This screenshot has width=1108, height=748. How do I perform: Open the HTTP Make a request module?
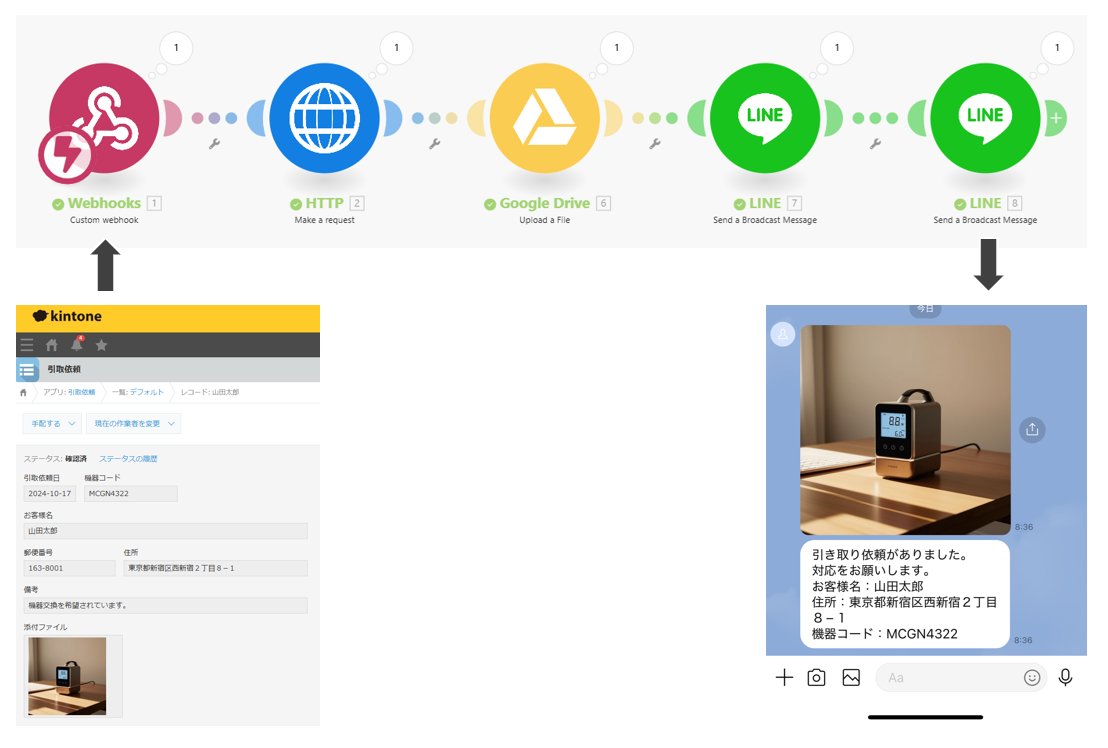pos(324,118)
